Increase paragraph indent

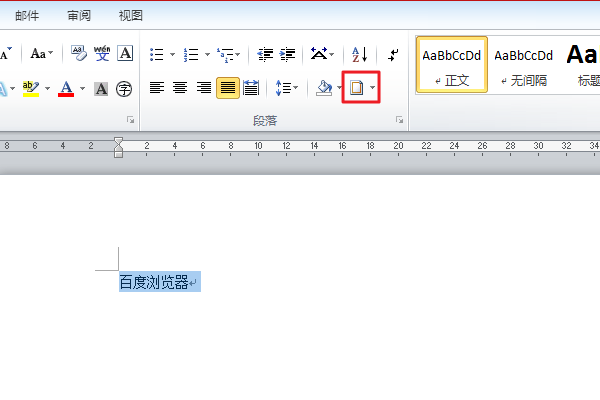pos(287,54)
